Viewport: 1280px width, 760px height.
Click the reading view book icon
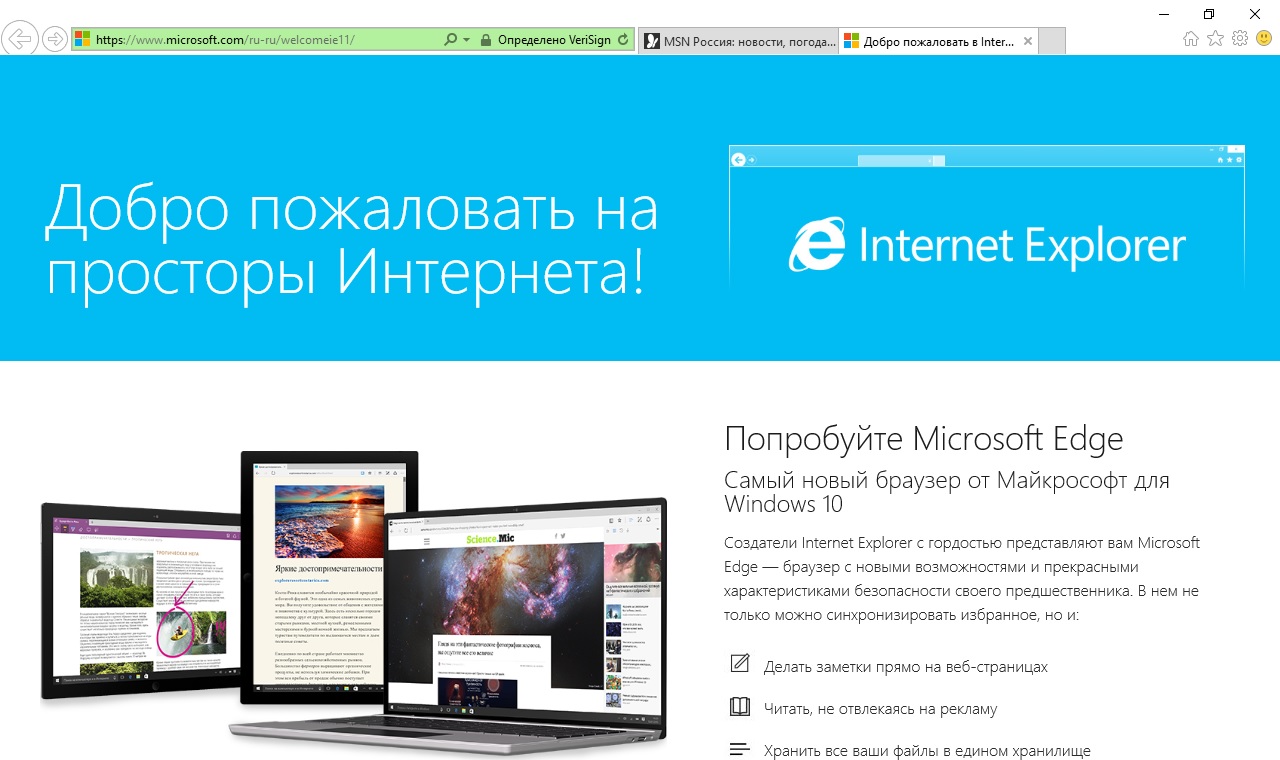740,707
